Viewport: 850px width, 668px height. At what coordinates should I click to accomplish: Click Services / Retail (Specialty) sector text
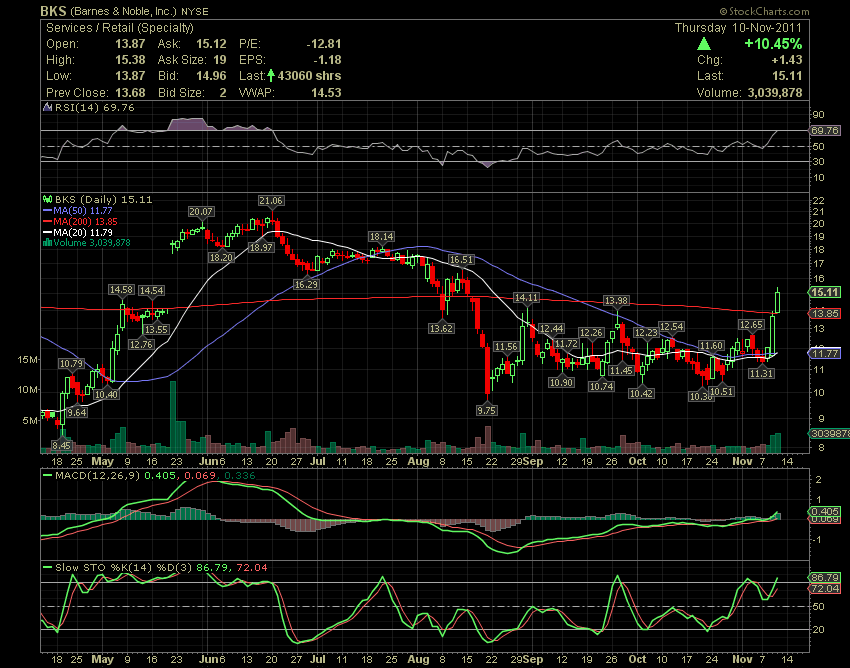click(120, 28)
